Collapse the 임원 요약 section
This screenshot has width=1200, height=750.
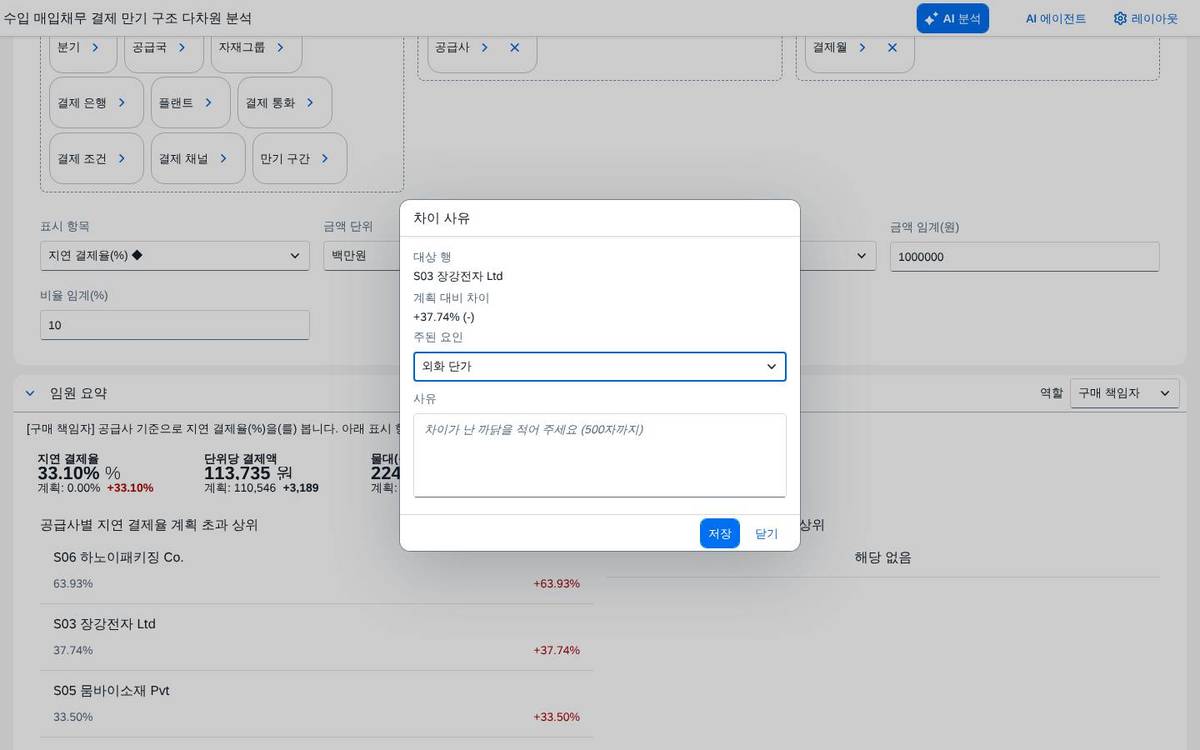29,393
